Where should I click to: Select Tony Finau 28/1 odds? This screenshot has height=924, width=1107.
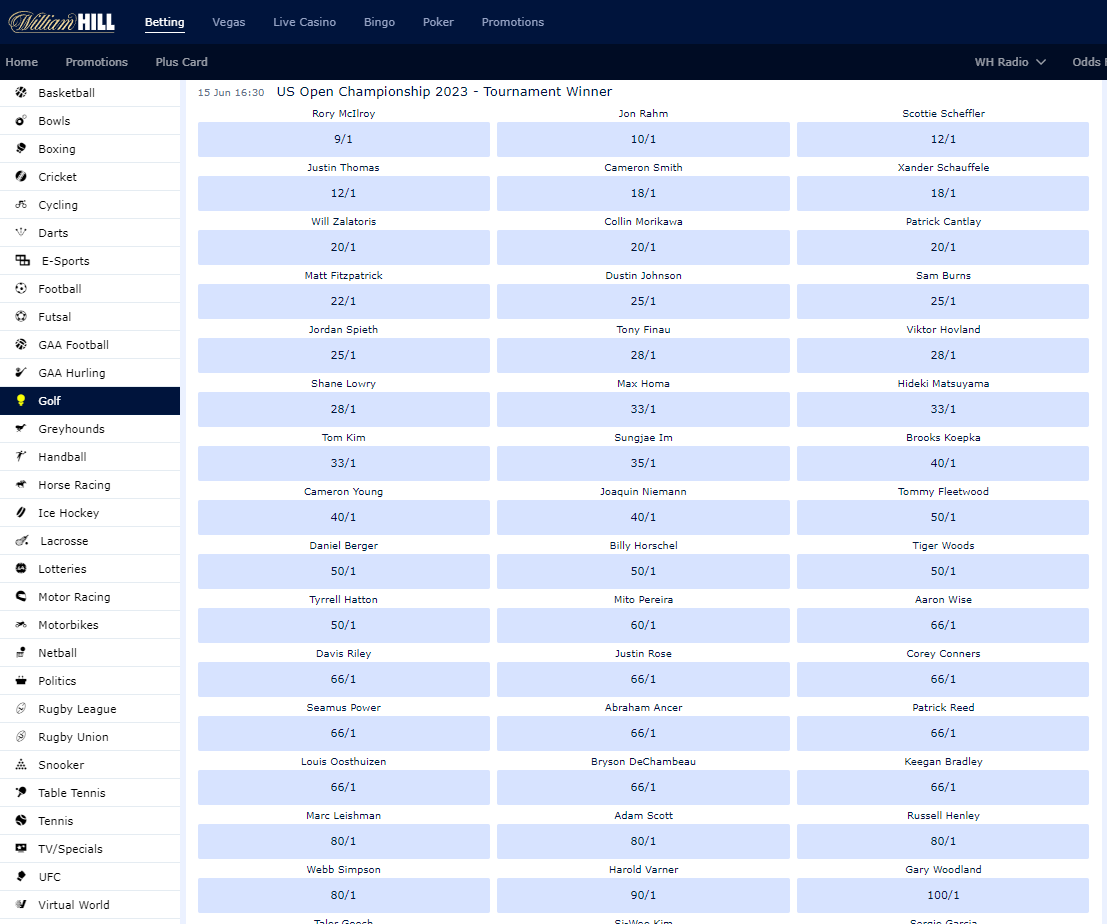(643, 355)
